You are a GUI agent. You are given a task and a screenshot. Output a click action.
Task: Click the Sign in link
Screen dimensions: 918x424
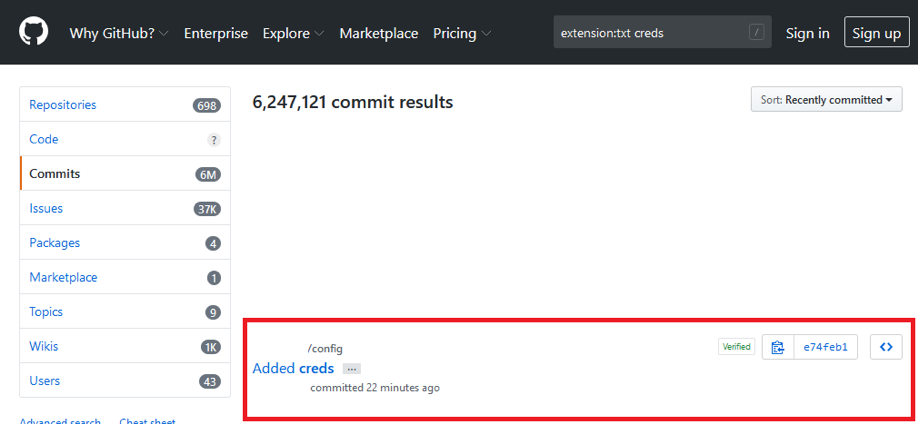(x=807, y=33)
